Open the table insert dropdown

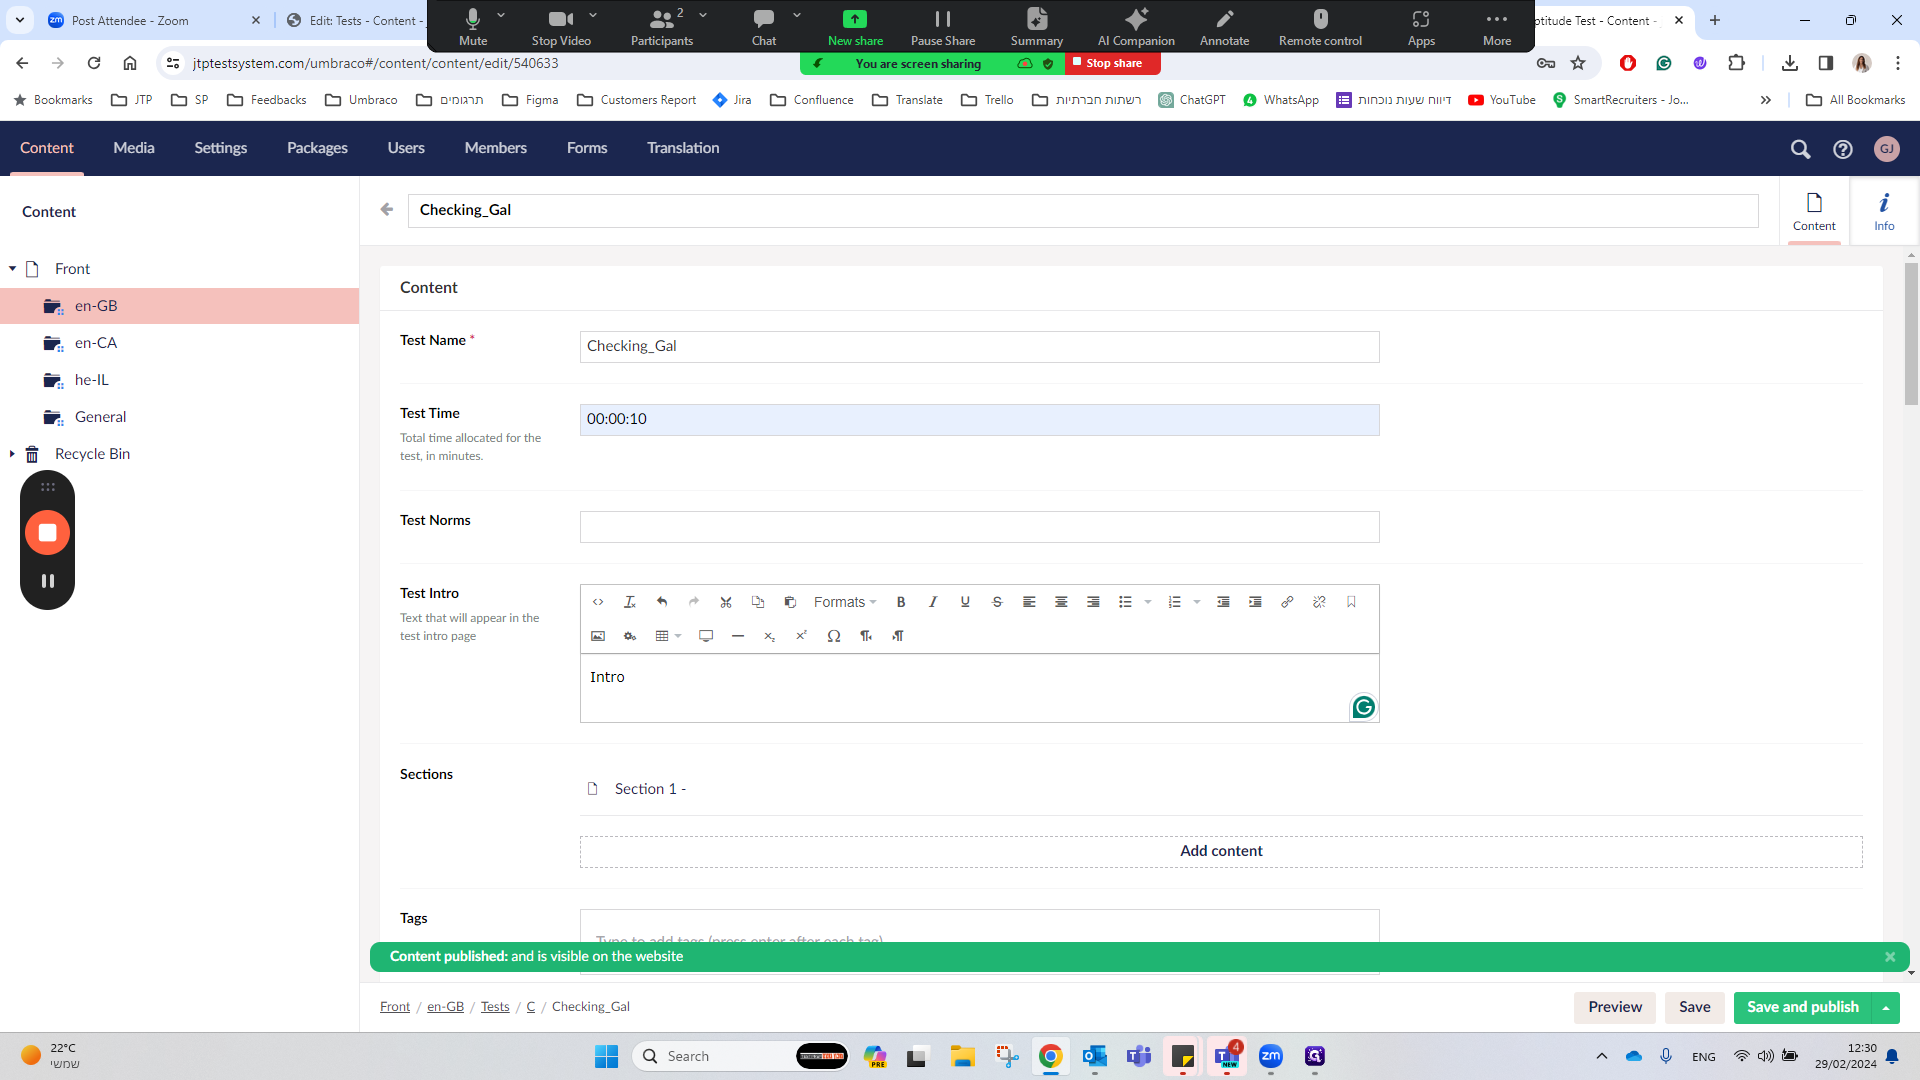[x=668, y=636]
